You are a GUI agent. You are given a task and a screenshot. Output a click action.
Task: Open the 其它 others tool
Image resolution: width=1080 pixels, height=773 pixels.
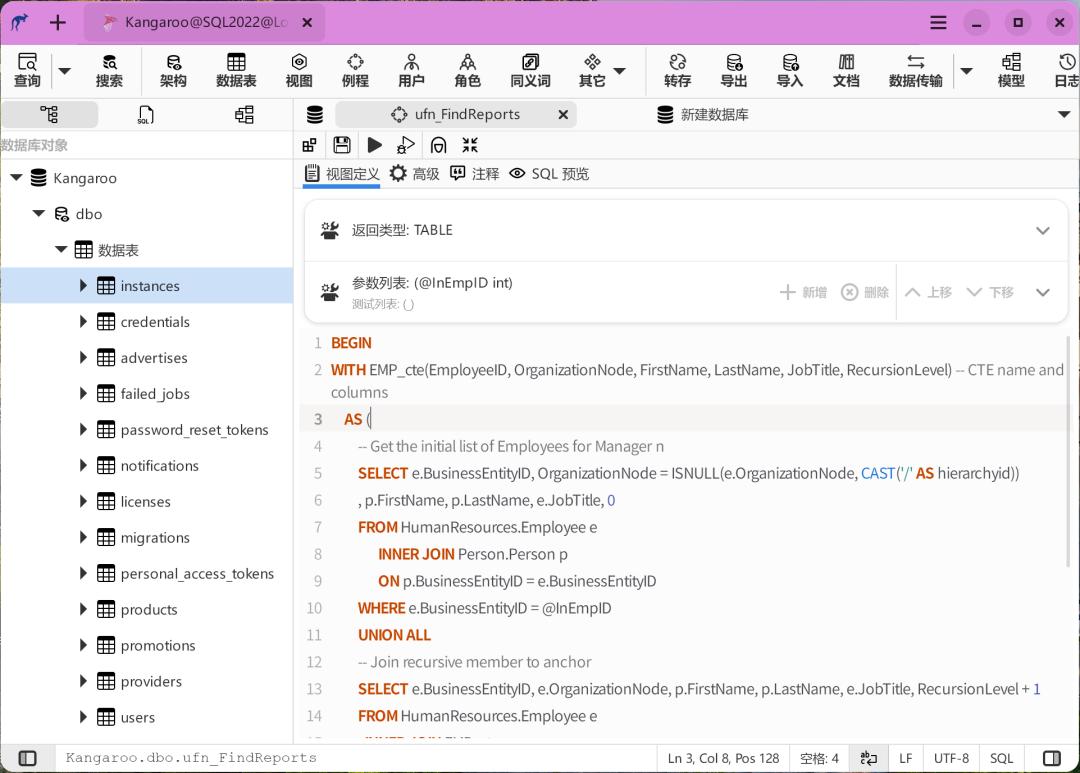(592, 70)
